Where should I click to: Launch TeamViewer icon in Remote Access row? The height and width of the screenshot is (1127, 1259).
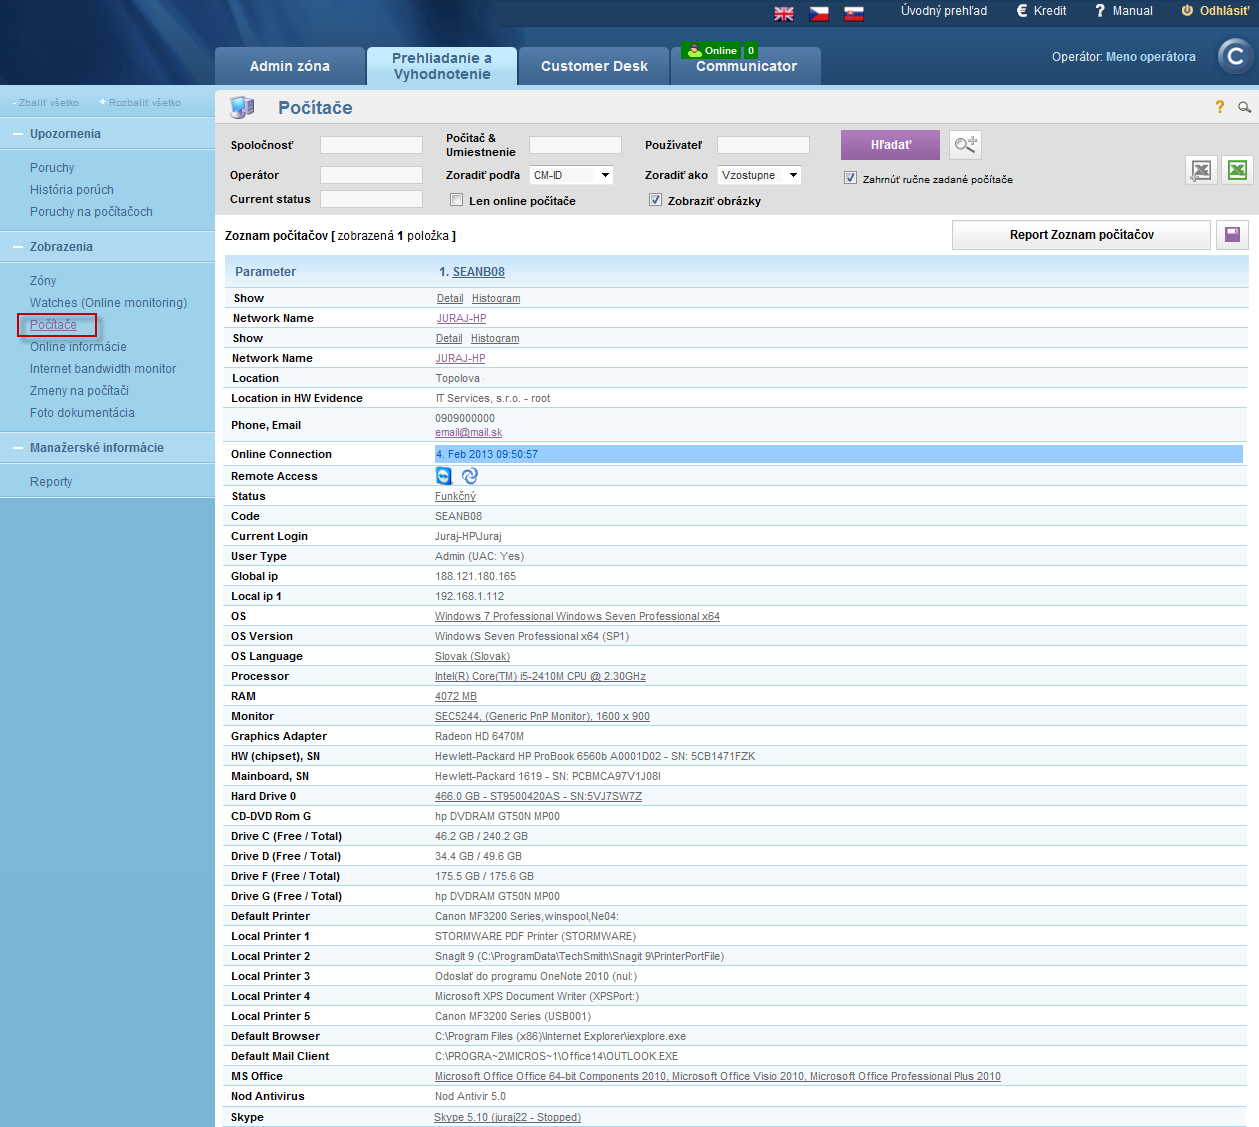click(x=444, y=476)
